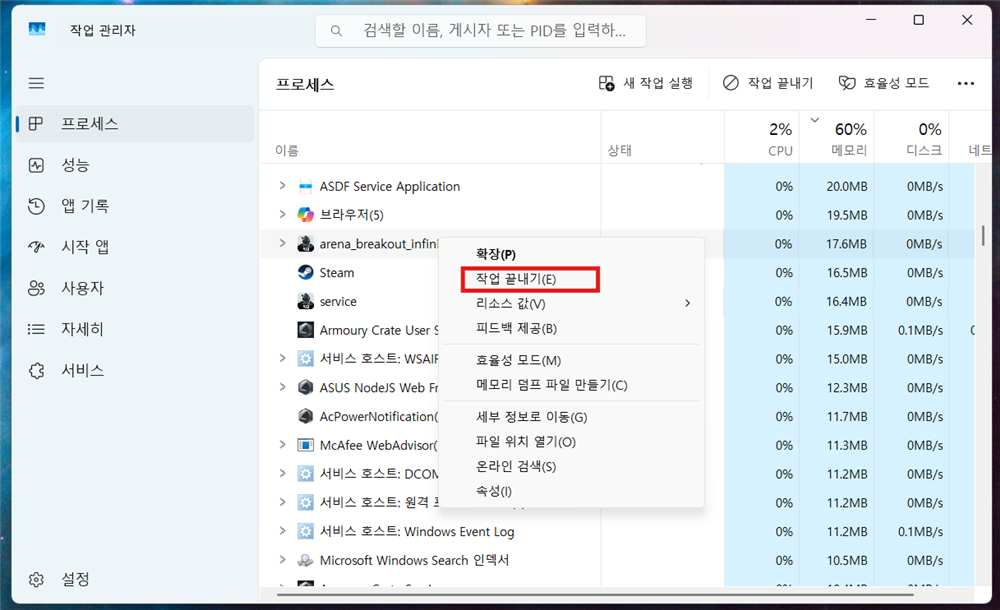
Task: Click the horizontal scrollbar at the bottom
Action: tap(594, 595)
